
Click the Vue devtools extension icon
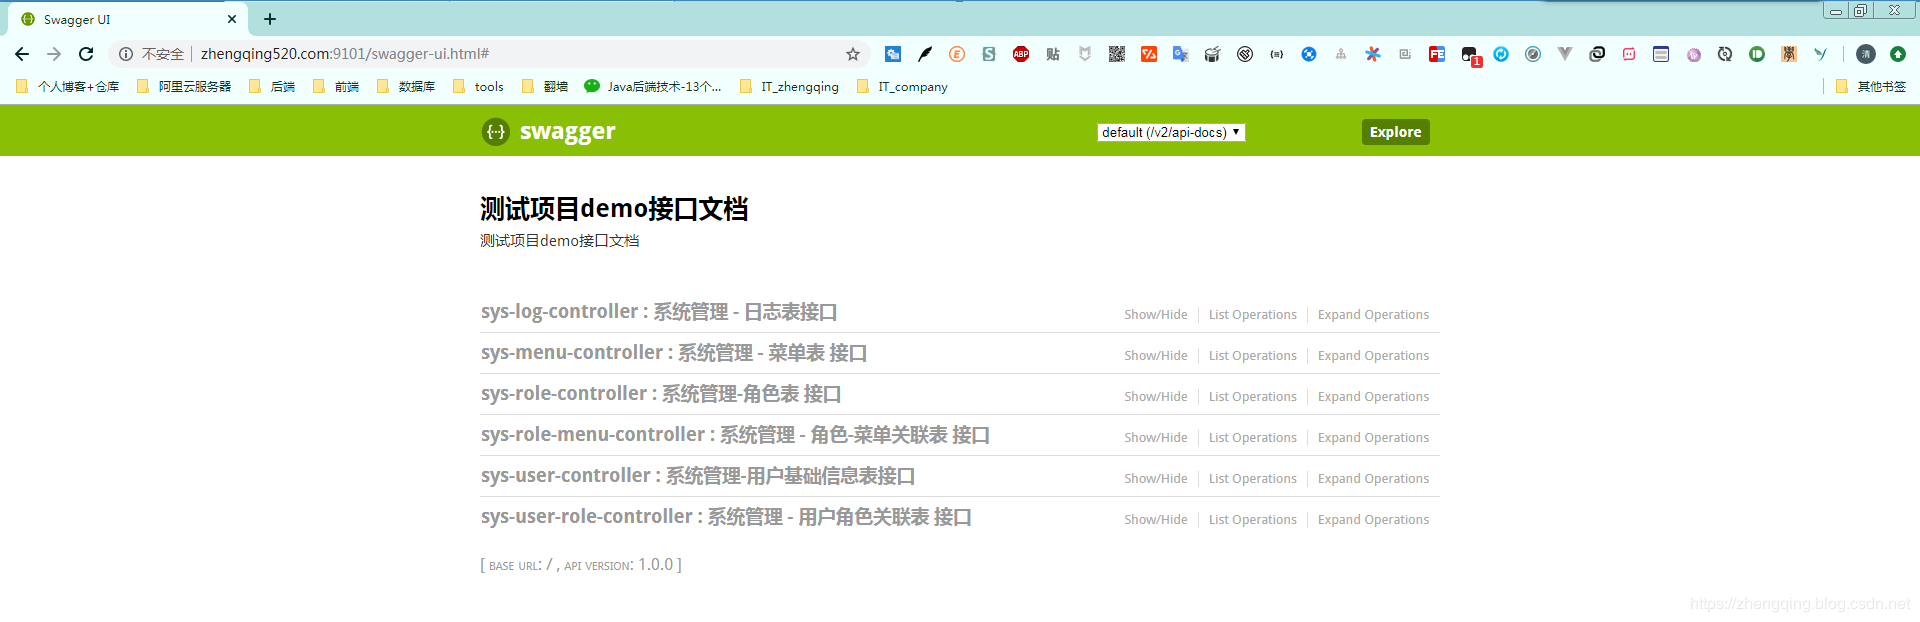pos(1565,54)
